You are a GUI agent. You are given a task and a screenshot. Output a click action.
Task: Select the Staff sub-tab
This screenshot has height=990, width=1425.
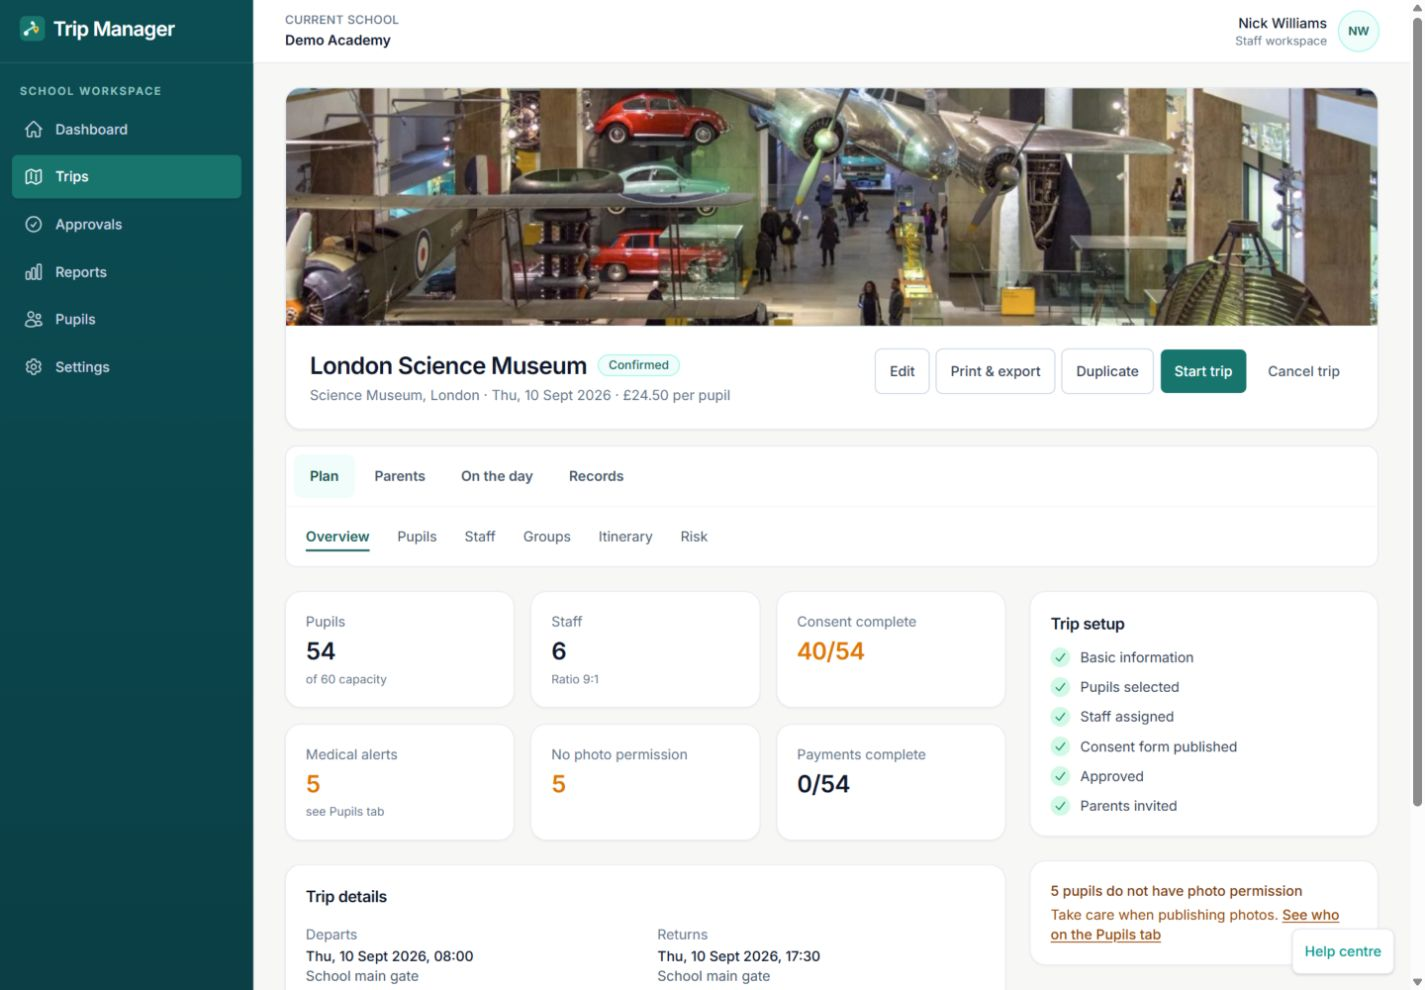tap(480, 537)
